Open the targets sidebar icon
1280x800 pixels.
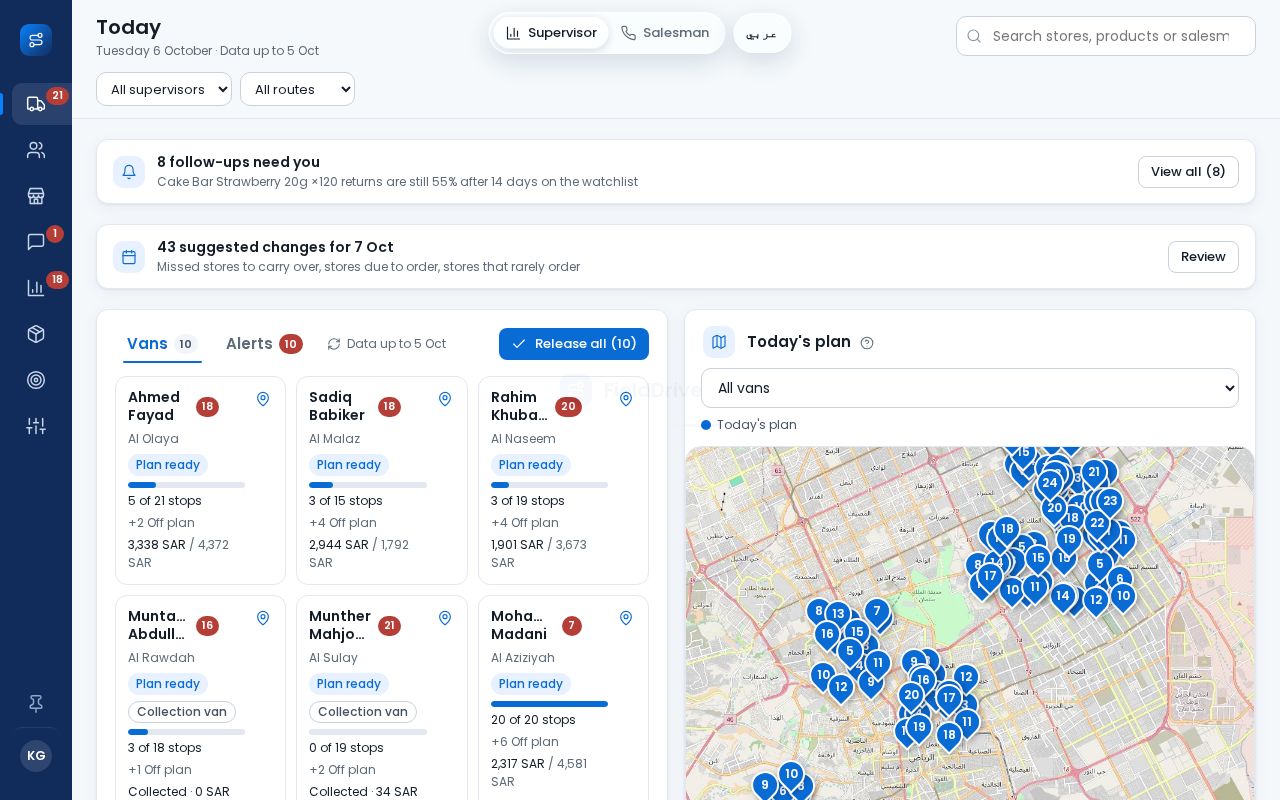tap(36, 380)
